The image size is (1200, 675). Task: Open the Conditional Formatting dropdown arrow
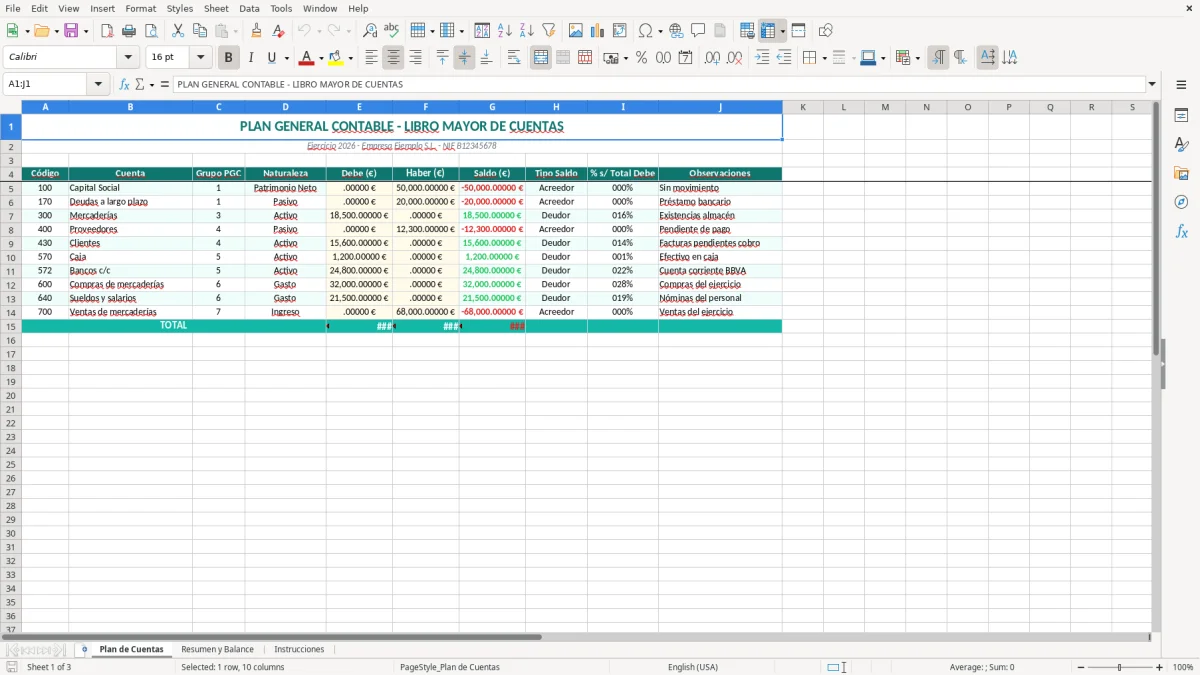918,58
